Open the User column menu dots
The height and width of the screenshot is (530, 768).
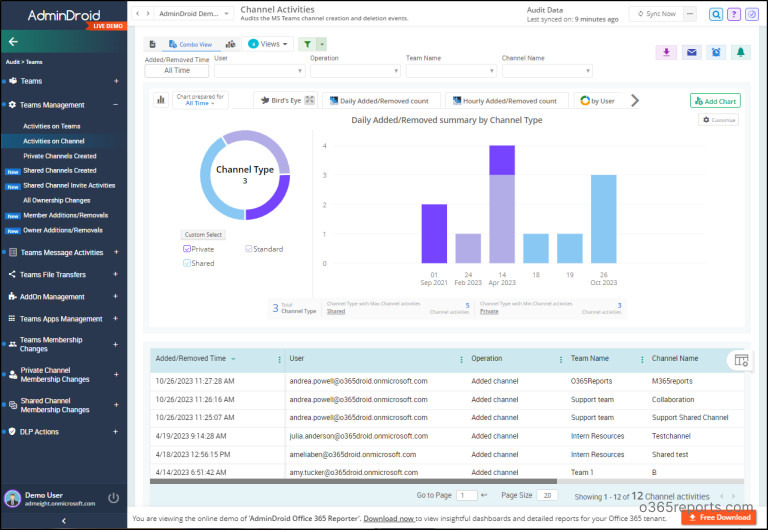(461, 360)
